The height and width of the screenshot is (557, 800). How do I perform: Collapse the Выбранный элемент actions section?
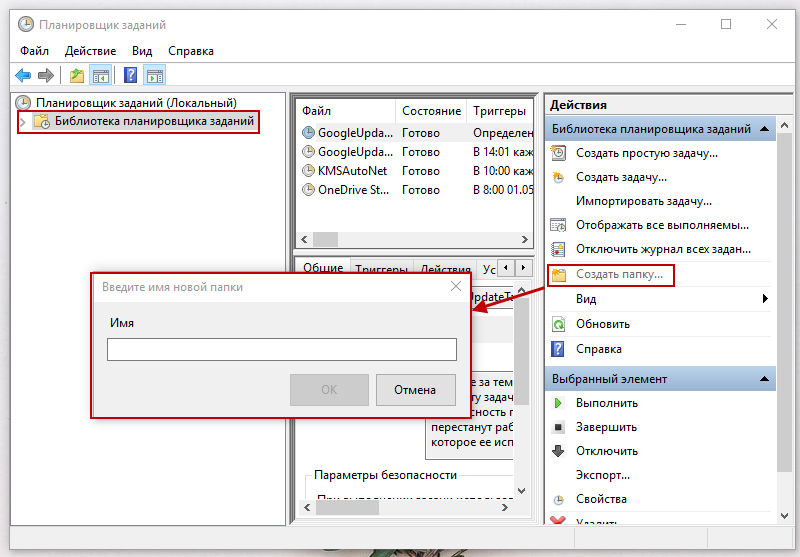[x=765, y=380]
